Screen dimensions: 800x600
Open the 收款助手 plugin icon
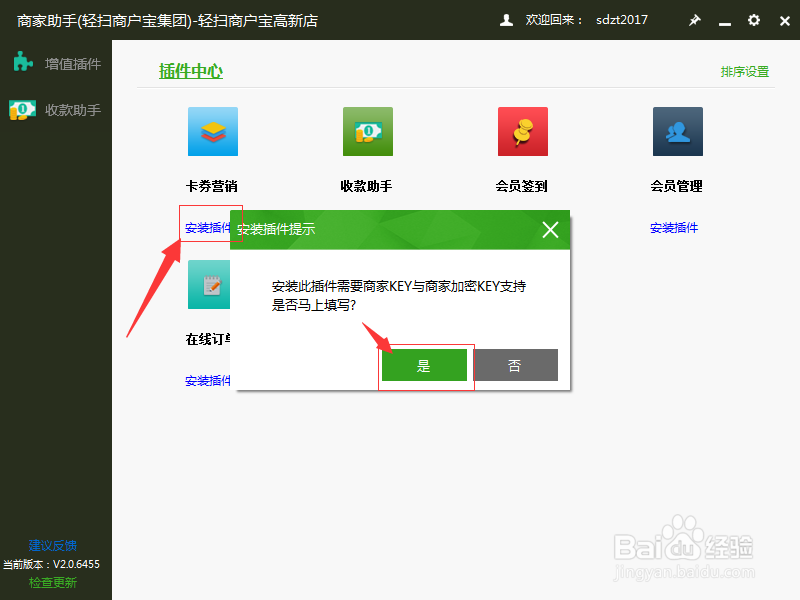(367, 131)
